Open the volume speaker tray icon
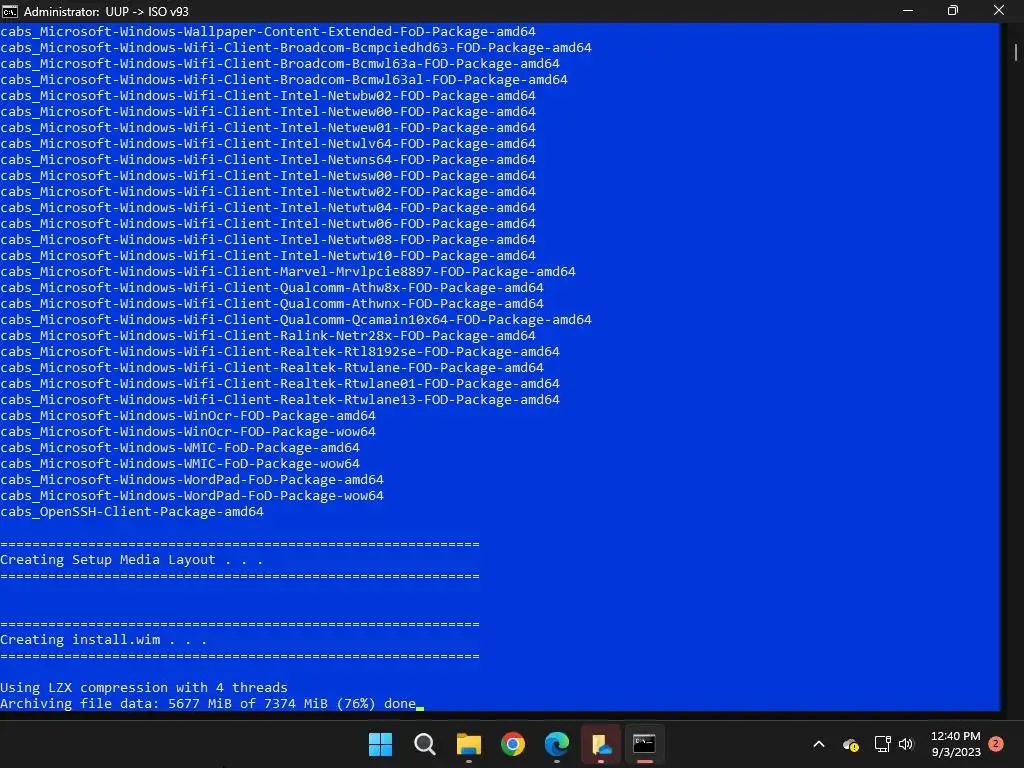The height and width of the screenshot is (768, 1024). pyautogui.click(x=906, y=744)
